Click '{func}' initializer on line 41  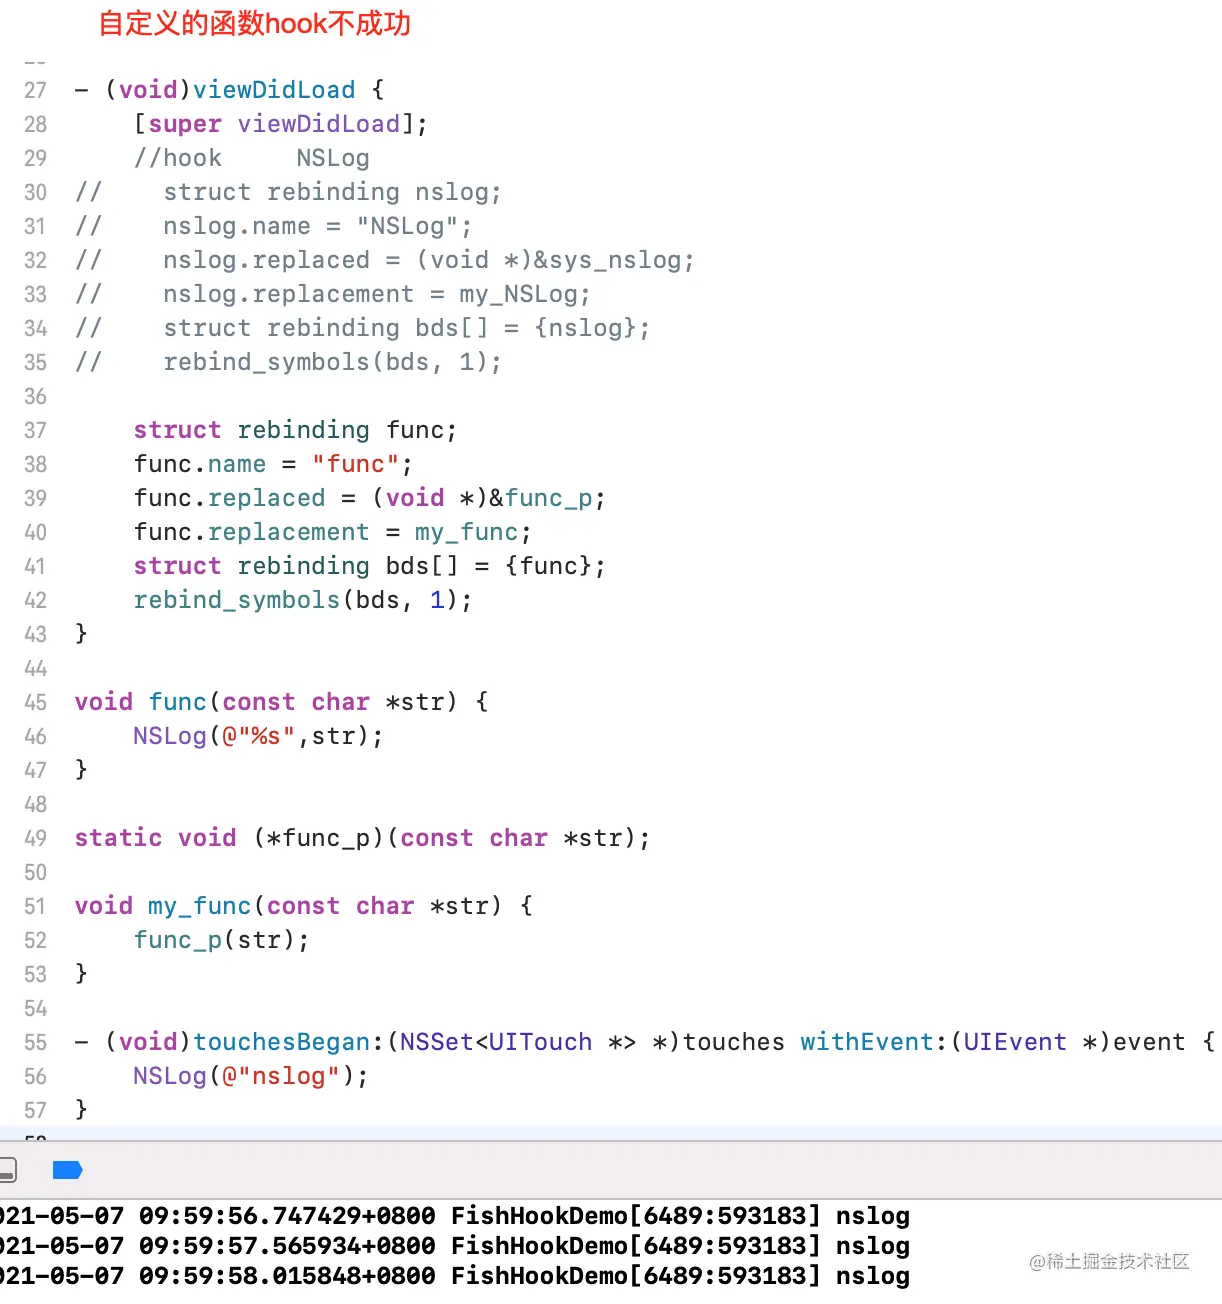tap(548, 566)
